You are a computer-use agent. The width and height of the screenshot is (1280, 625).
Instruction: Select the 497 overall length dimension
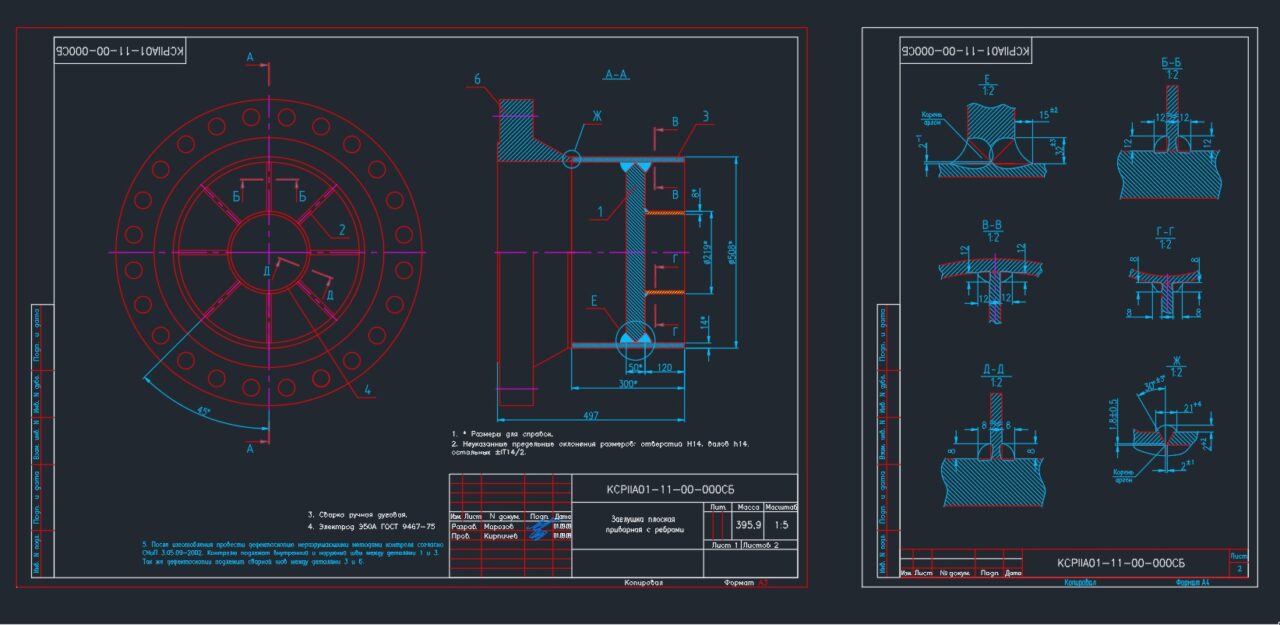click(591, 415)
